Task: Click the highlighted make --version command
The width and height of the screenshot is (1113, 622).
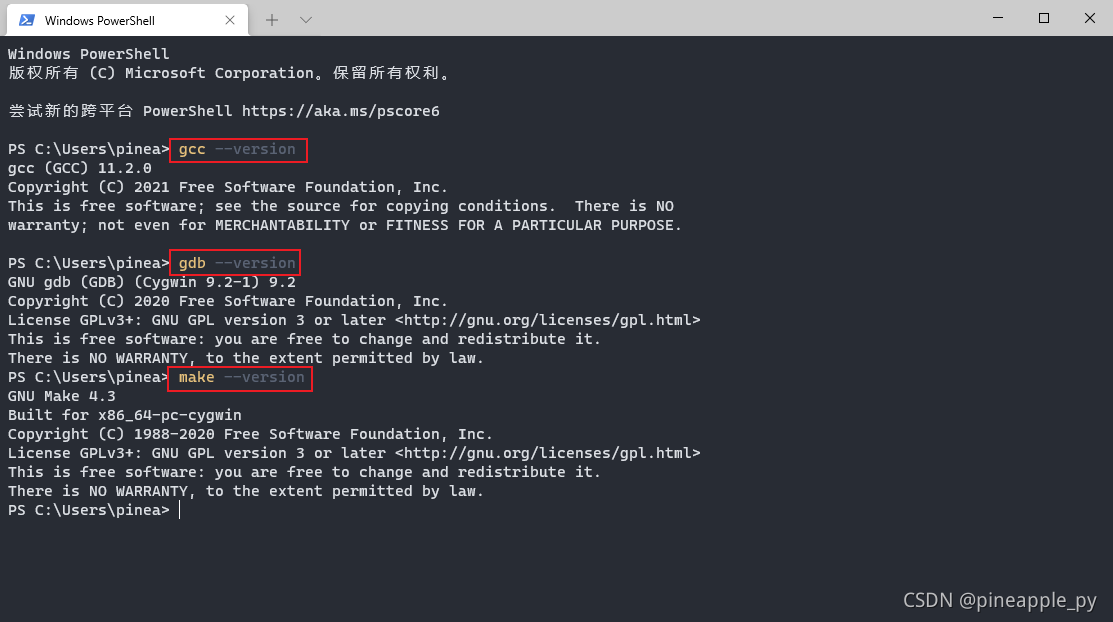Action: [241, 377]
